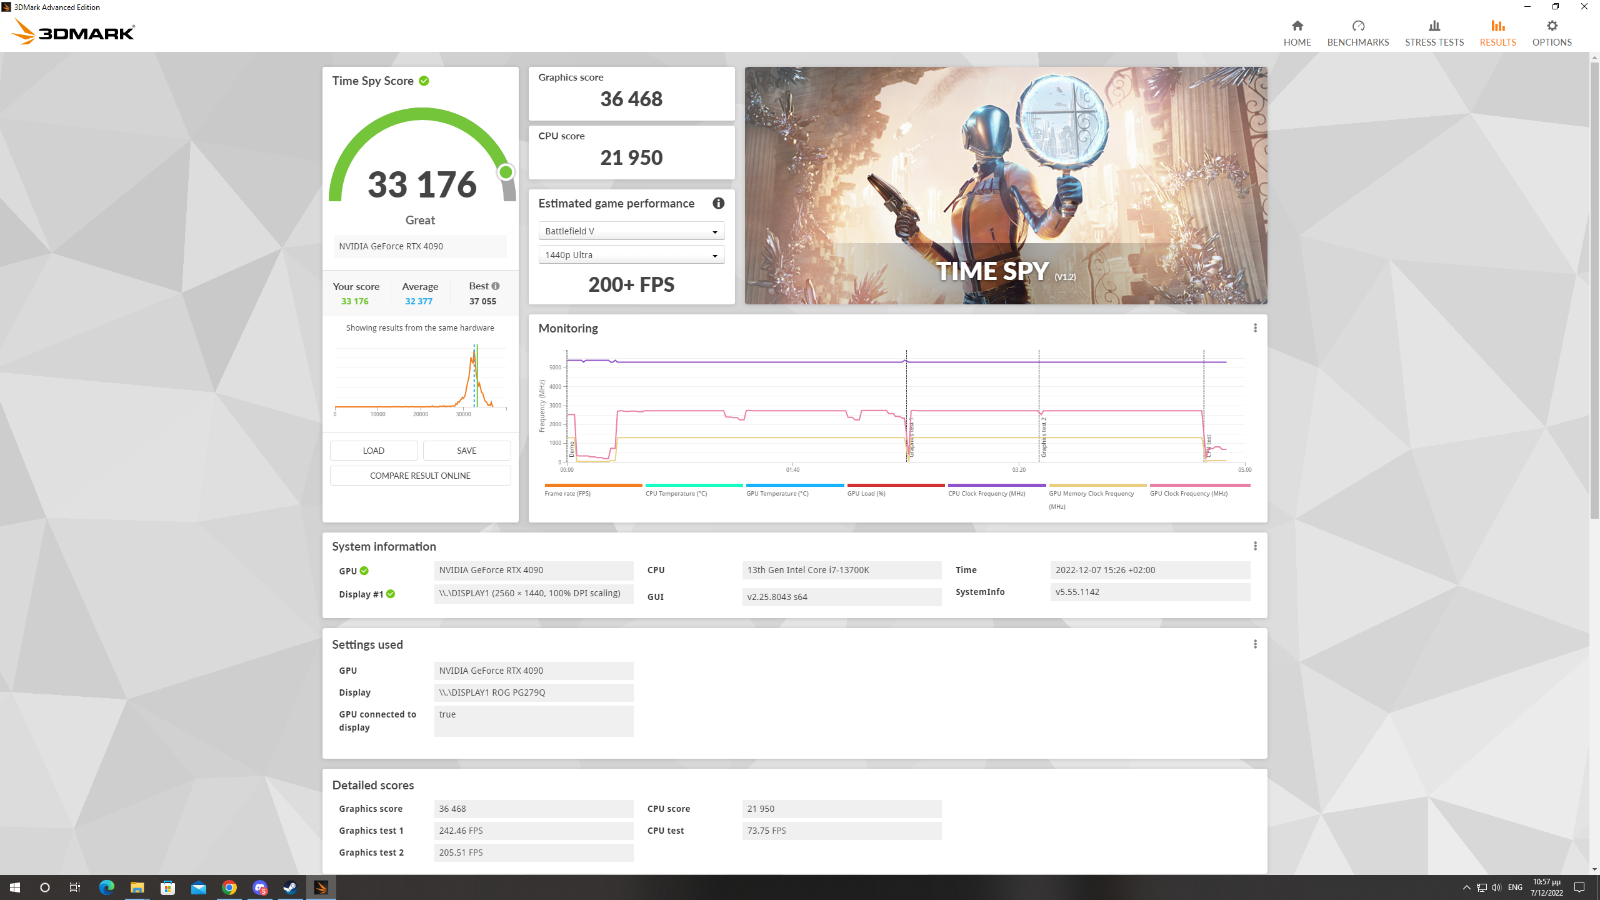Viewport: 1600px width, 900px height.
Task: Open the Monitoring panel three-dot menu
Action: tap(1255, 328)
